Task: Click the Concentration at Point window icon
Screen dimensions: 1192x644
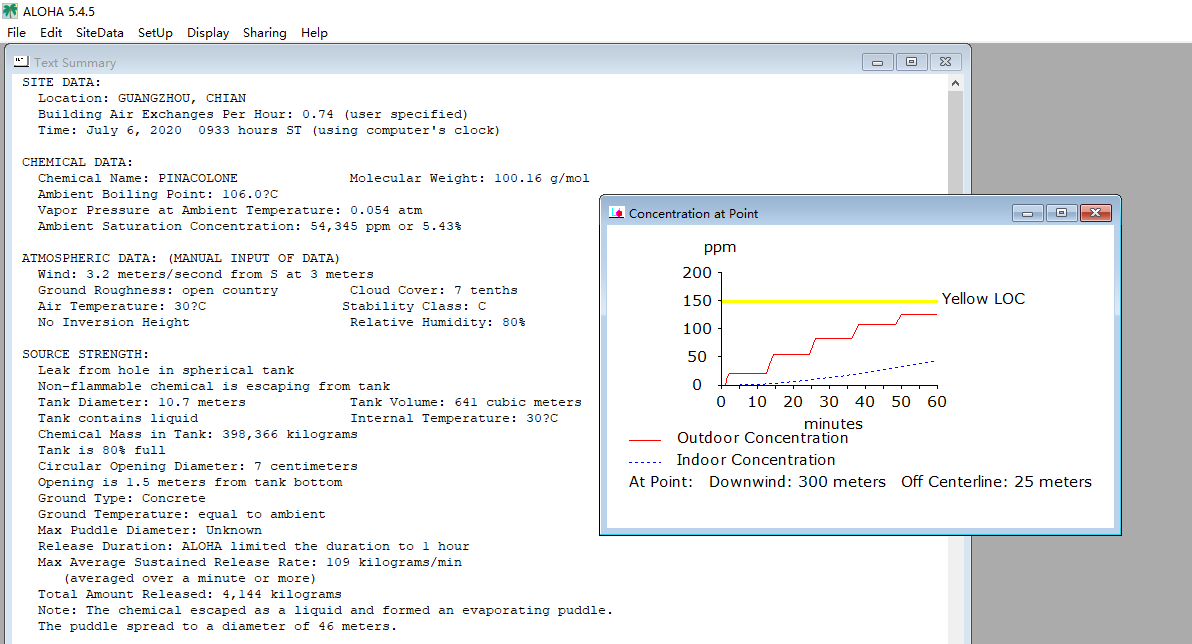Action: click(x=617, y=213)
